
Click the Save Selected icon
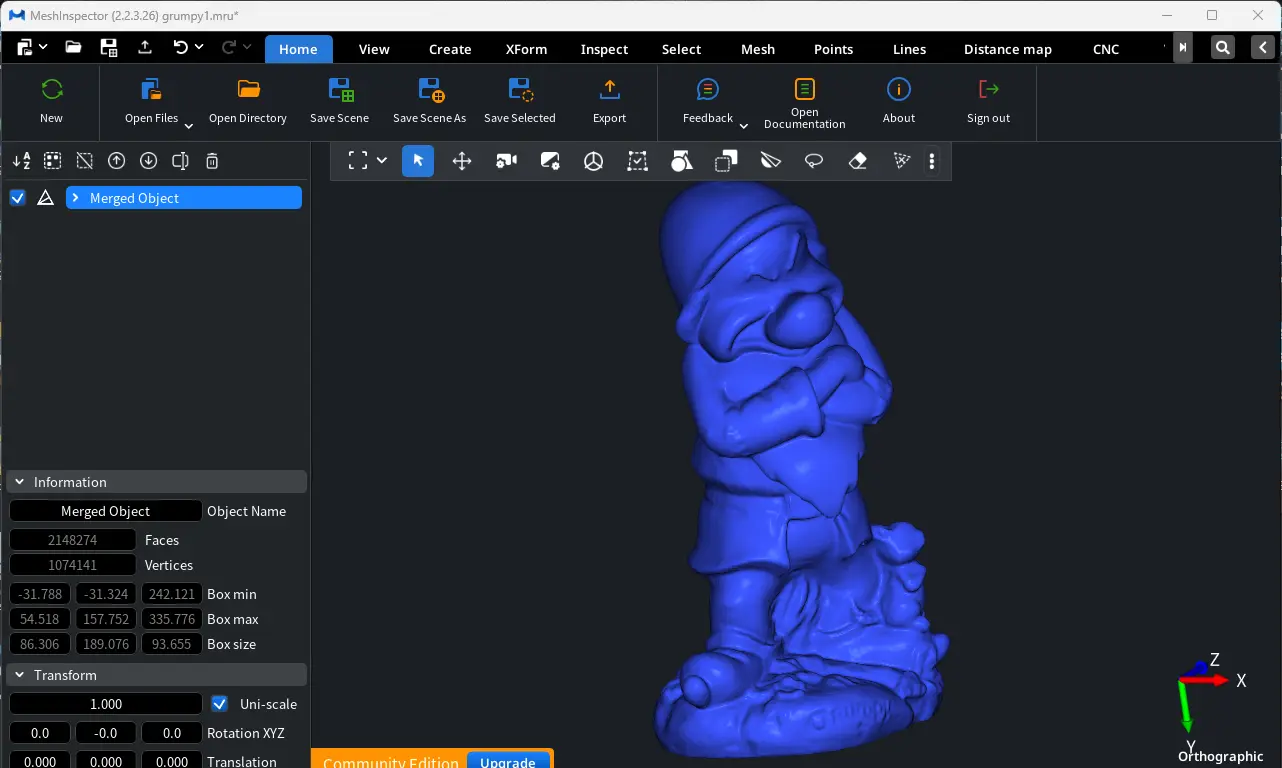coord(520,89)
